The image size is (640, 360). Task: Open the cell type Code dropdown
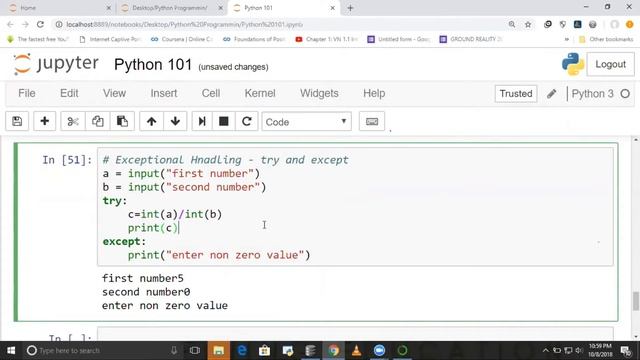(307, 122)
